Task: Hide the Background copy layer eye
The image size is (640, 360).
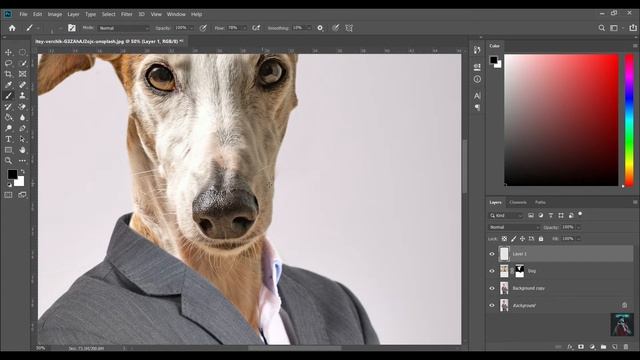Action: pyautogui.click(x=492, y=288)
